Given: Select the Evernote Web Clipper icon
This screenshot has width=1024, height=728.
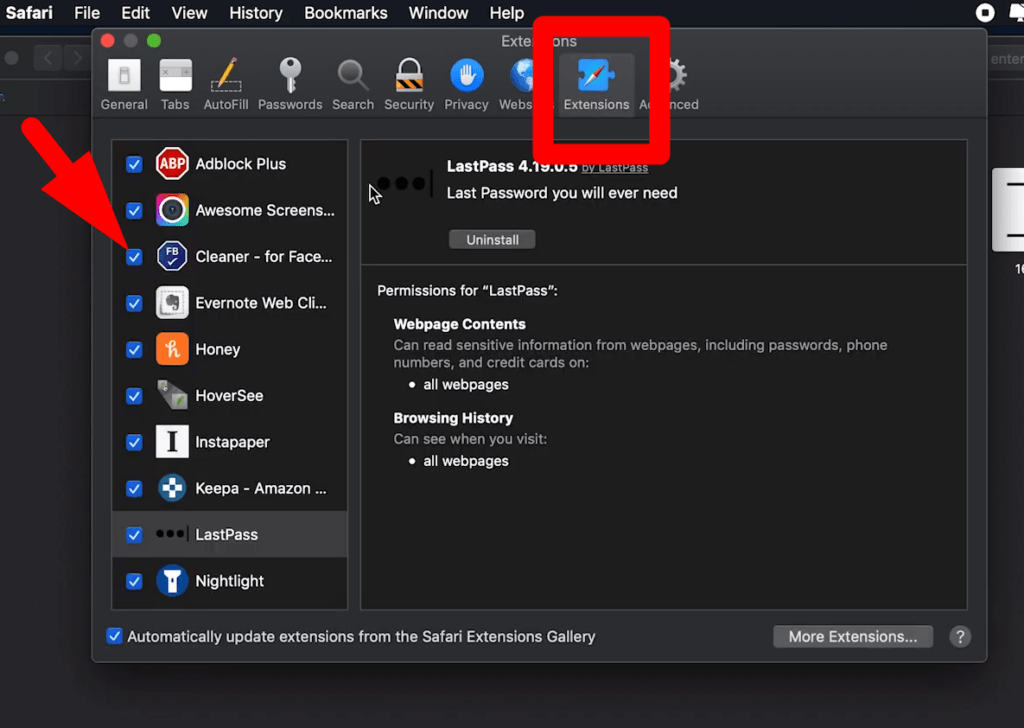Looking at the screenshot, I should [x=172, y=302].
